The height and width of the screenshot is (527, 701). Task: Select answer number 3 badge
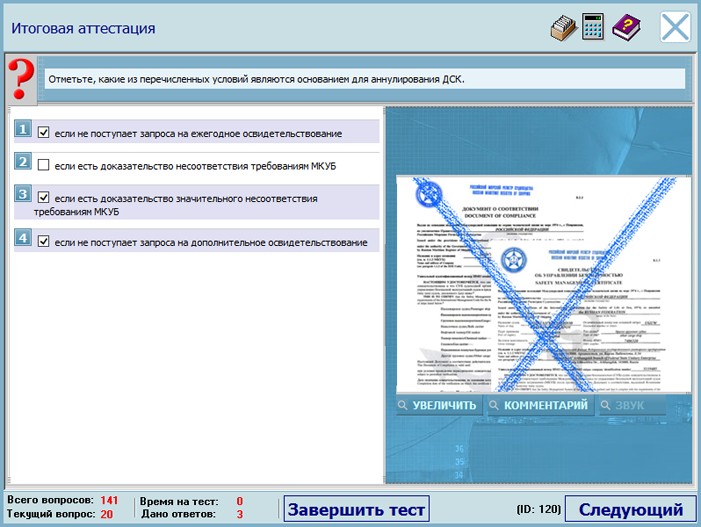coord(23,194)
